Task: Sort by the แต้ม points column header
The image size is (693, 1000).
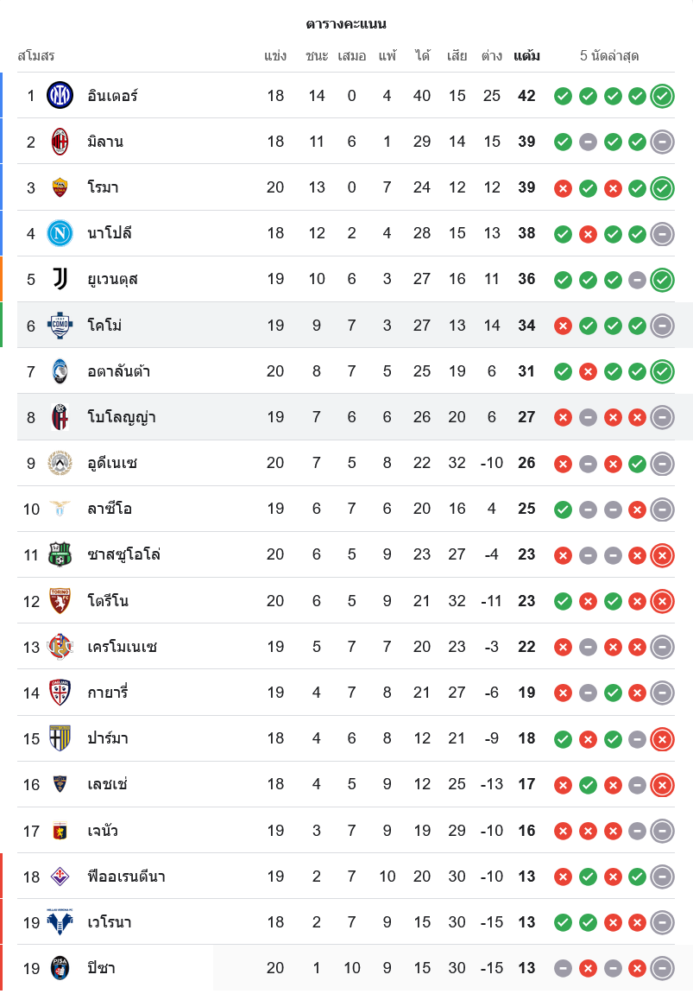Action: (526, 56)
